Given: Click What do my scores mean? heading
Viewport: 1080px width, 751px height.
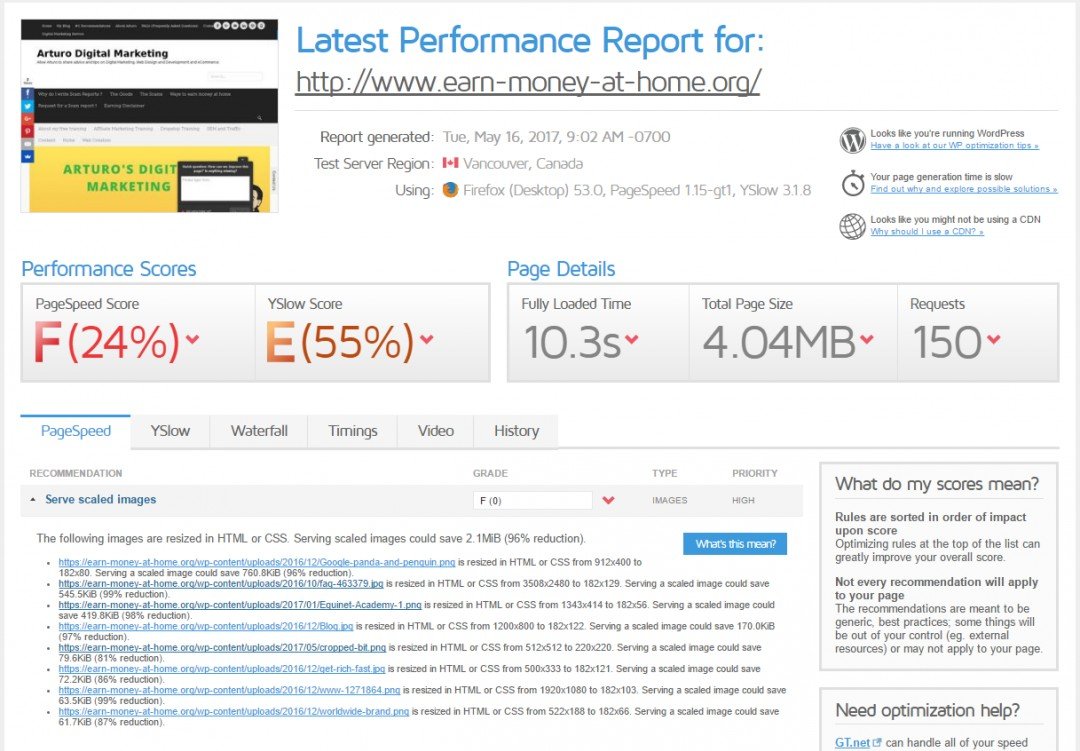Looking at the screenshot, I should [937, 484].
